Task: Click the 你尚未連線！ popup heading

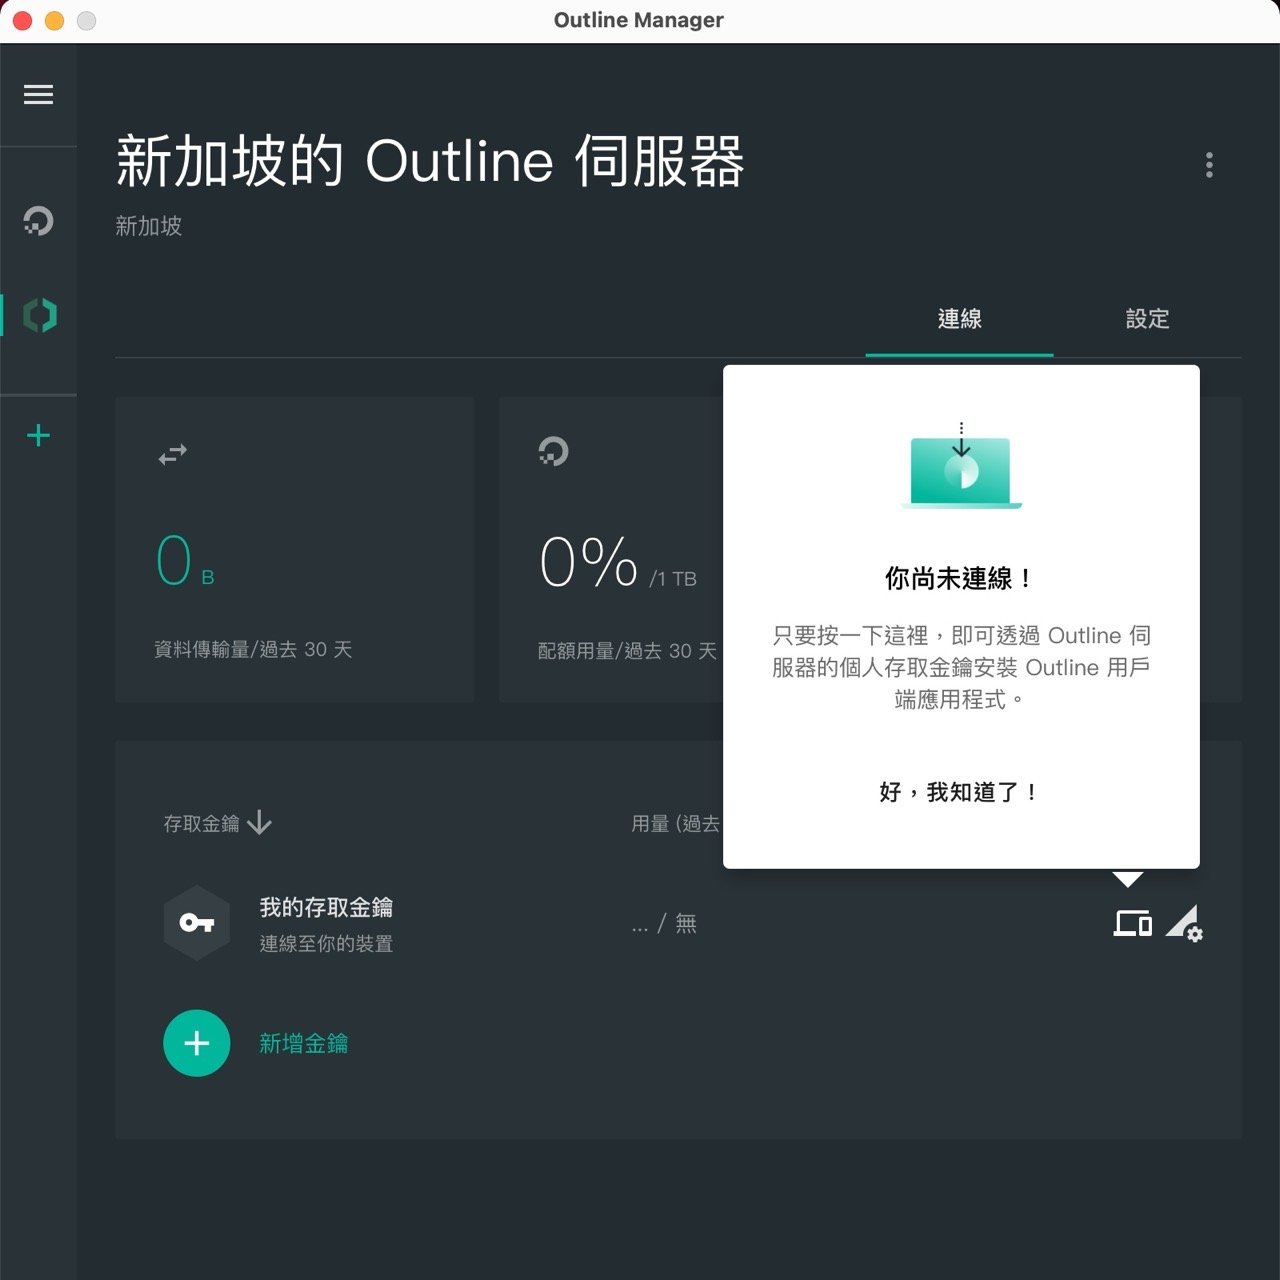Action: (x=960, y=578)
